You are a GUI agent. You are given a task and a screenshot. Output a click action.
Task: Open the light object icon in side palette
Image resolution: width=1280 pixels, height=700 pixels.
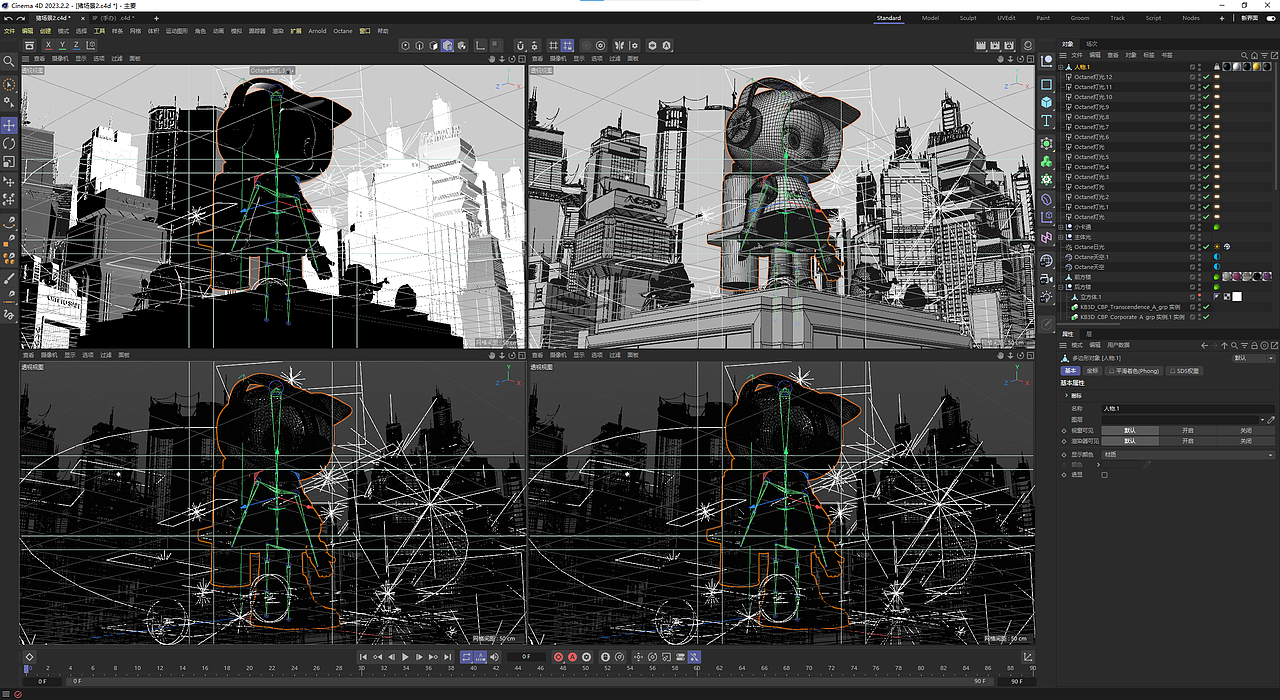[x=1046, y=296]
